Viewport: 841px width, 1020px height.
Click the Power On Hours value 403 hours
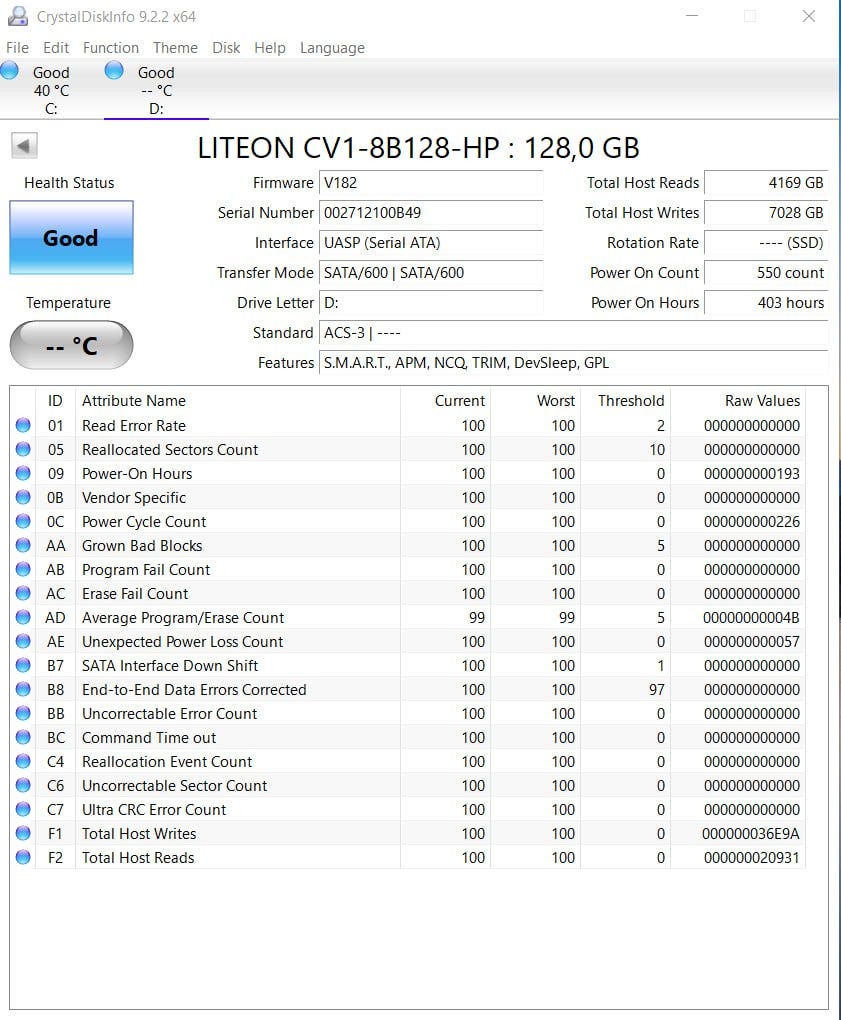[766, 302]
